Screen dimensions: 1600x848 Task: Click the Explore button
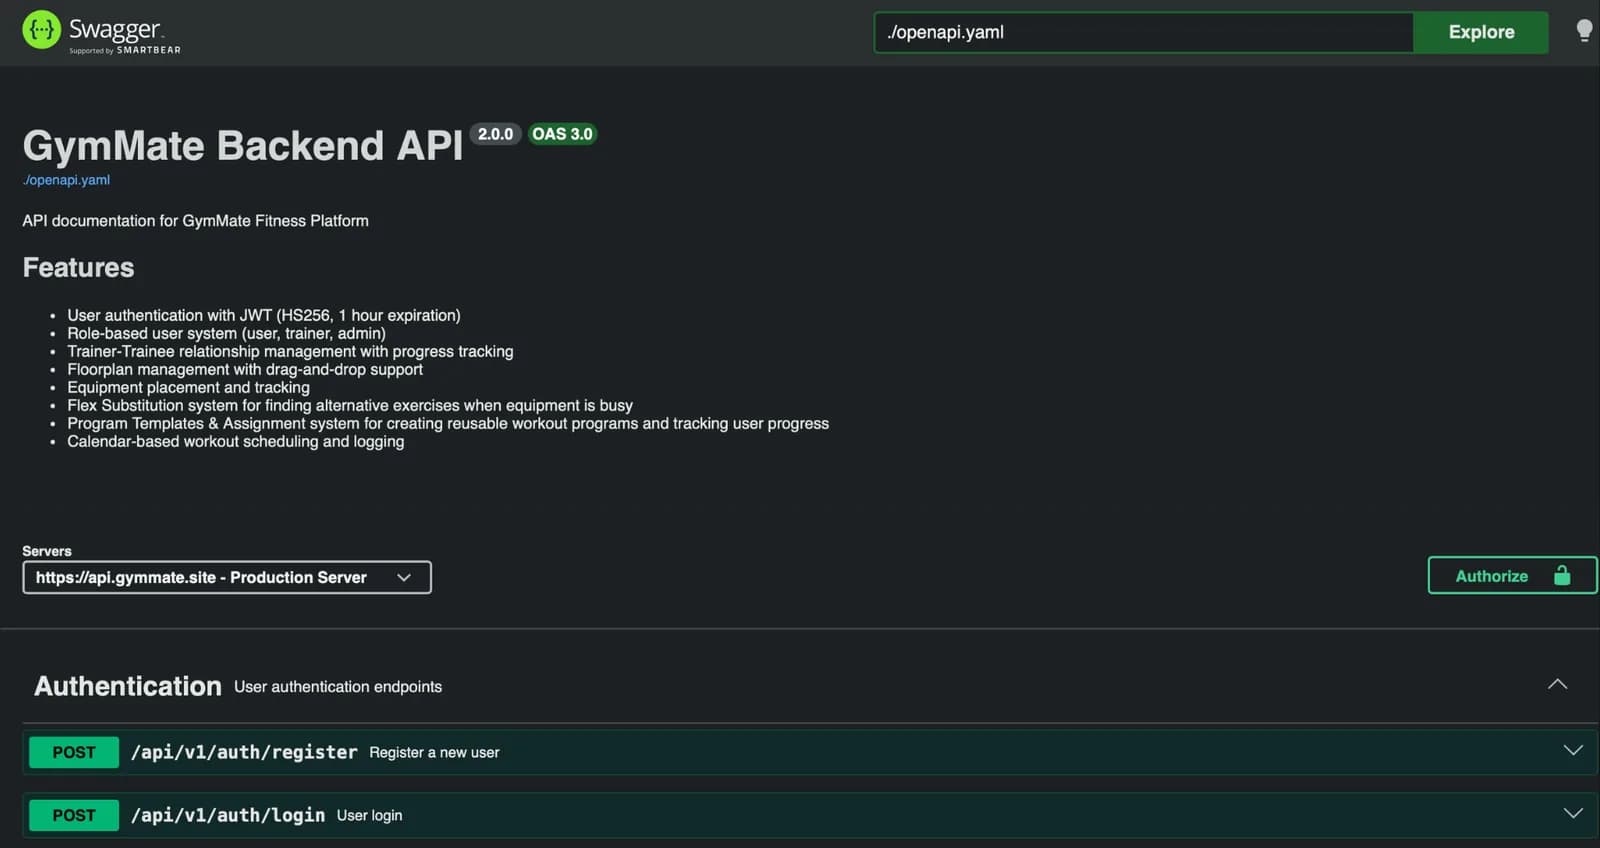tap(1481, 32)
